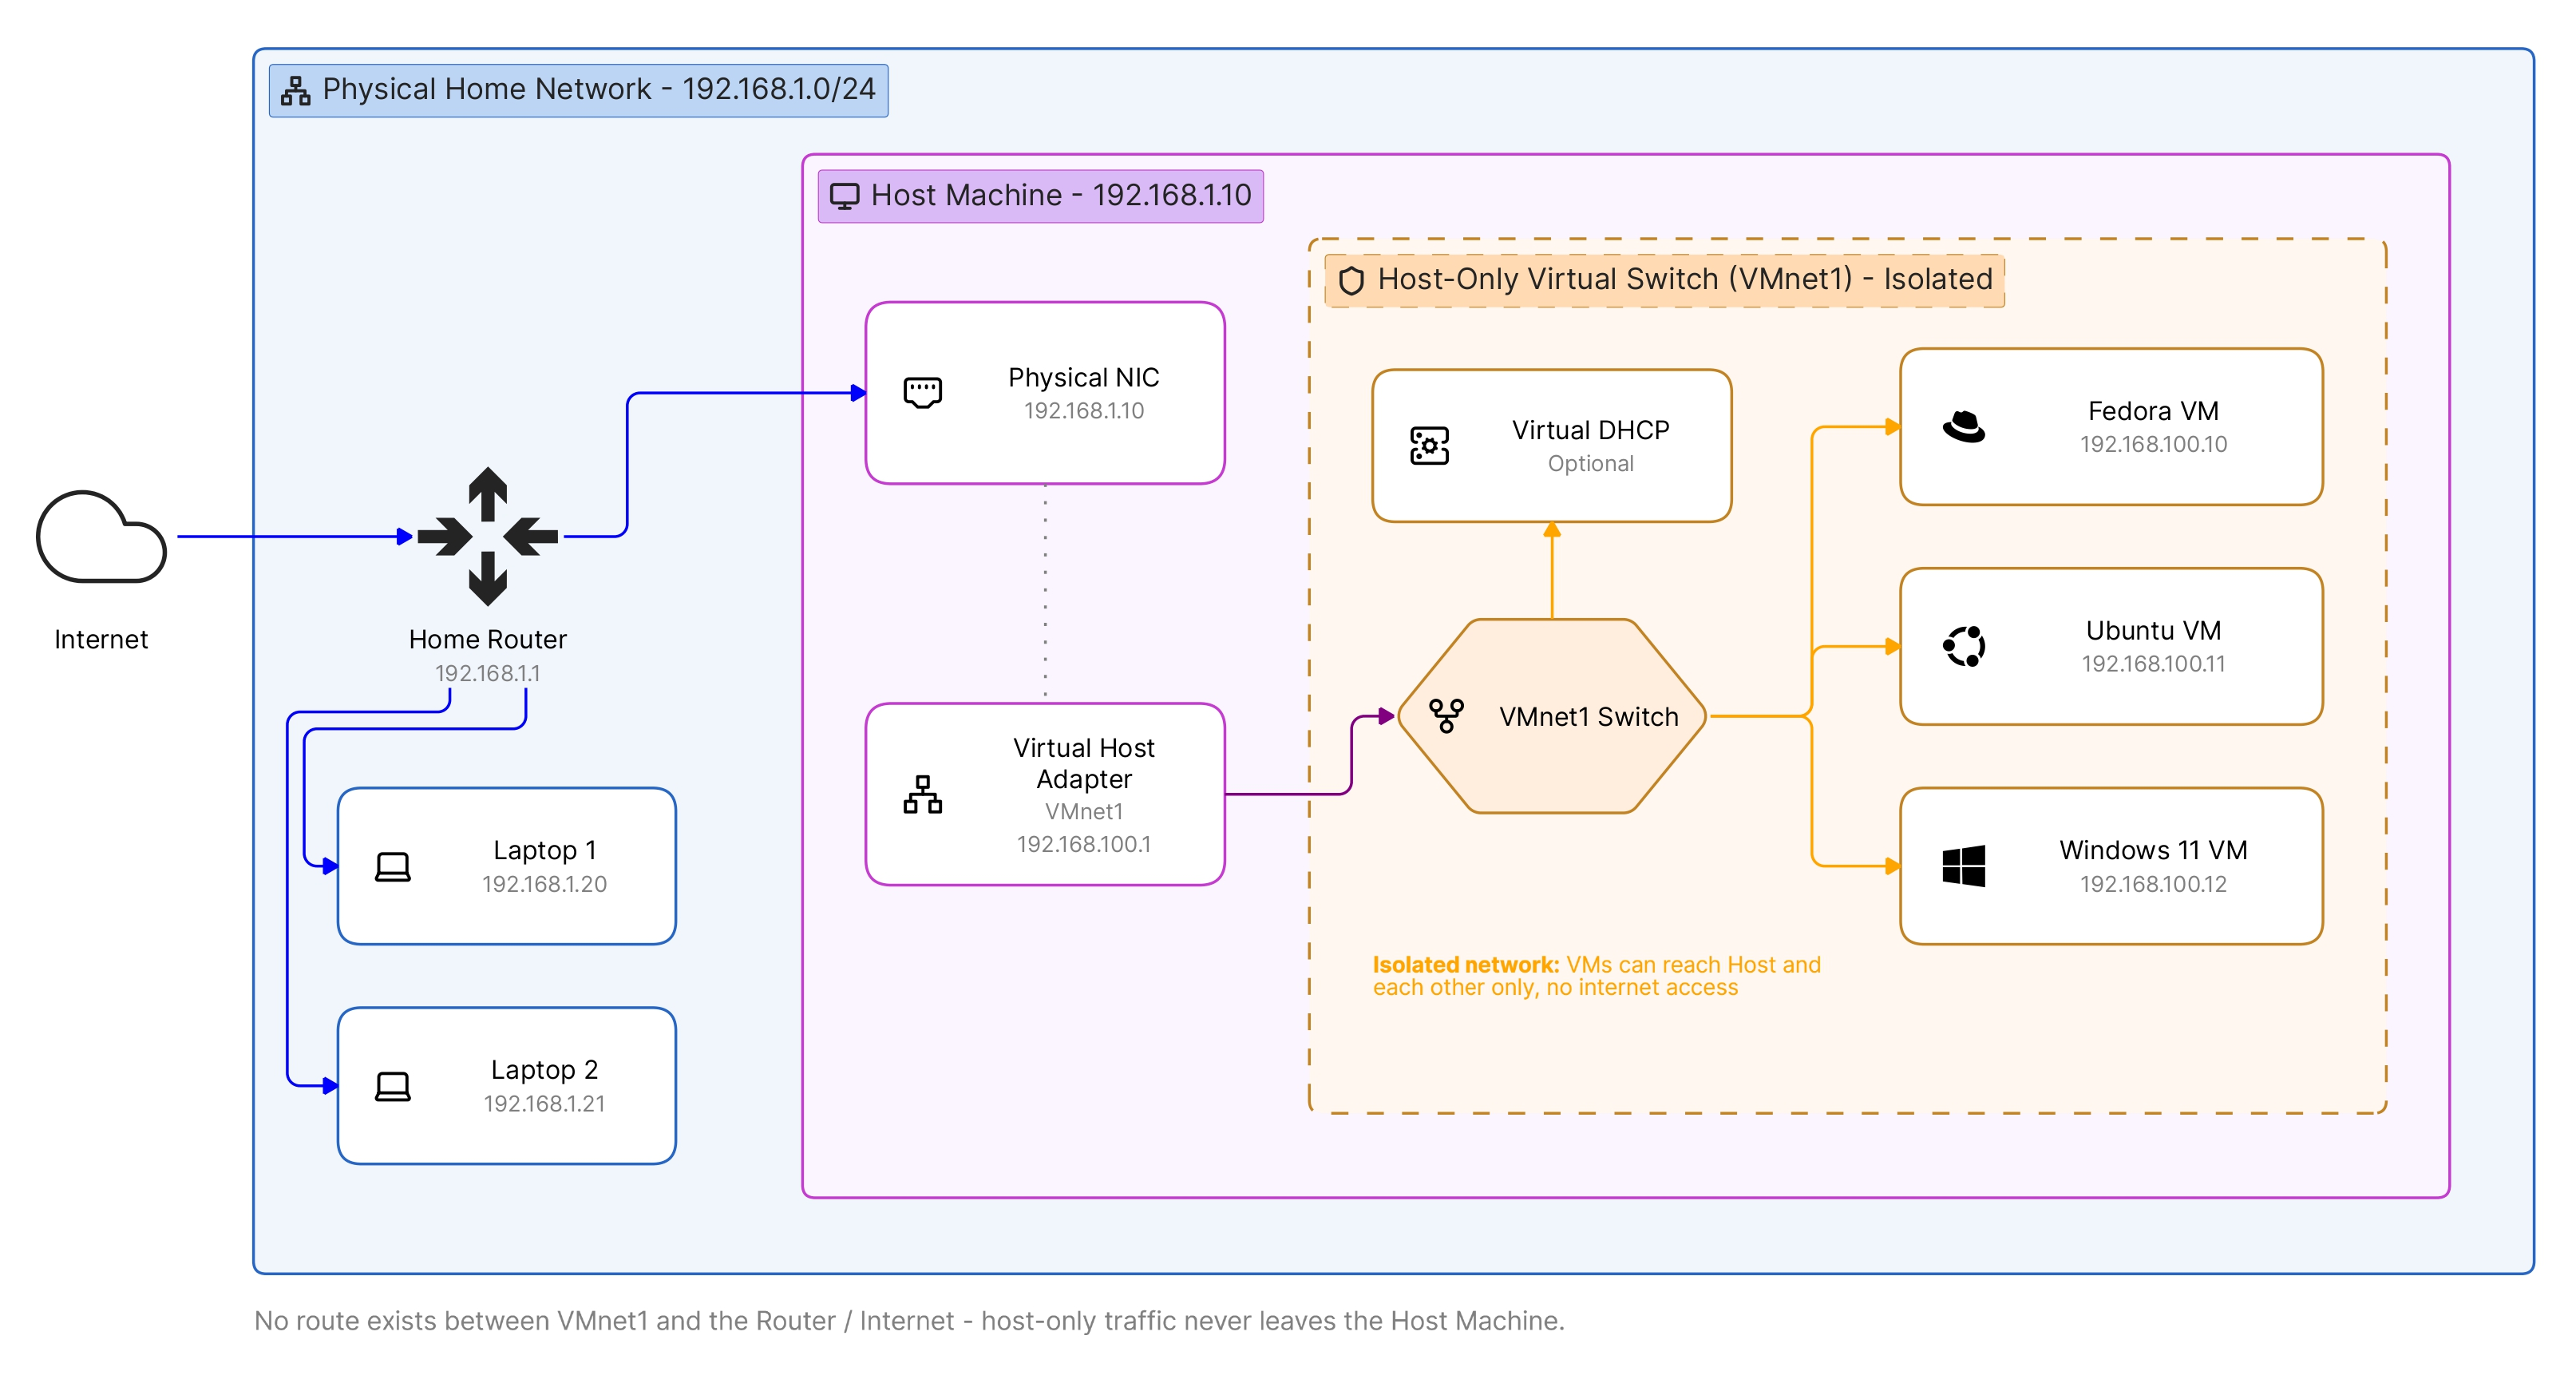This screenshot has width=2576, height=1387.
Task: Click the Fedora address 192.168.100.10
Action: point(2153,444)
